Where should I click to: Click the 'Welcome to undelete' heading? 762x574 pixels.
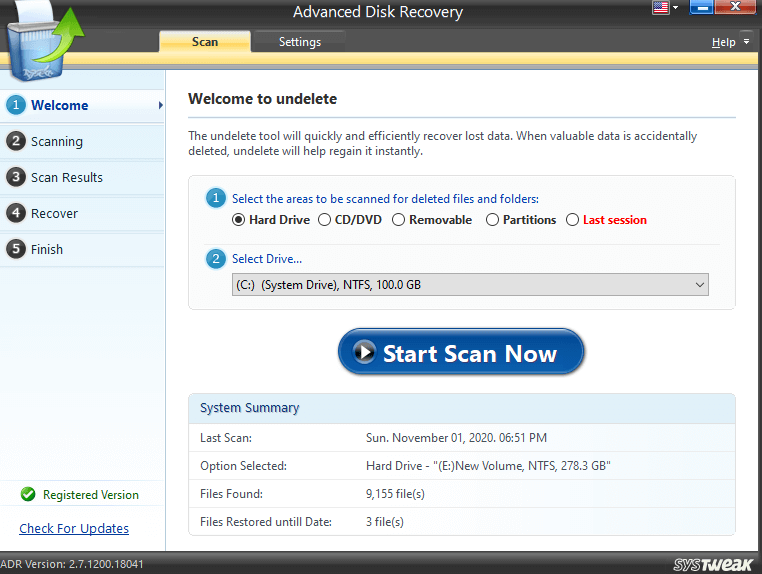pos(262,99)
